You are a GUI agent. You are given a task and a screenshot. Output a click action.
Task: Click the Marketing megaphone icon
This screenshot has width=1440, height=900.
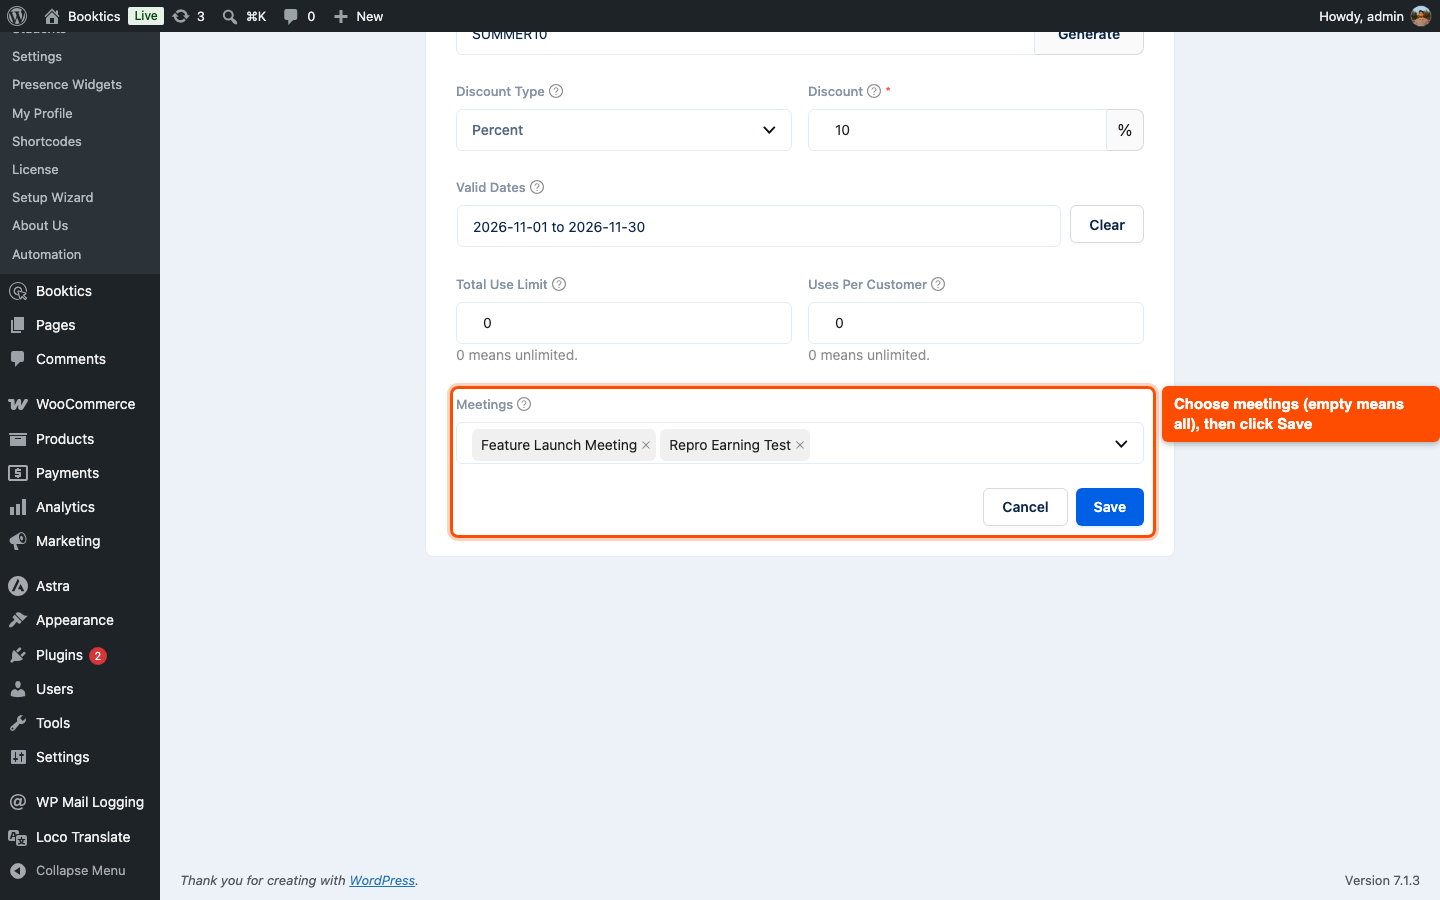click(x=18, y=541)
